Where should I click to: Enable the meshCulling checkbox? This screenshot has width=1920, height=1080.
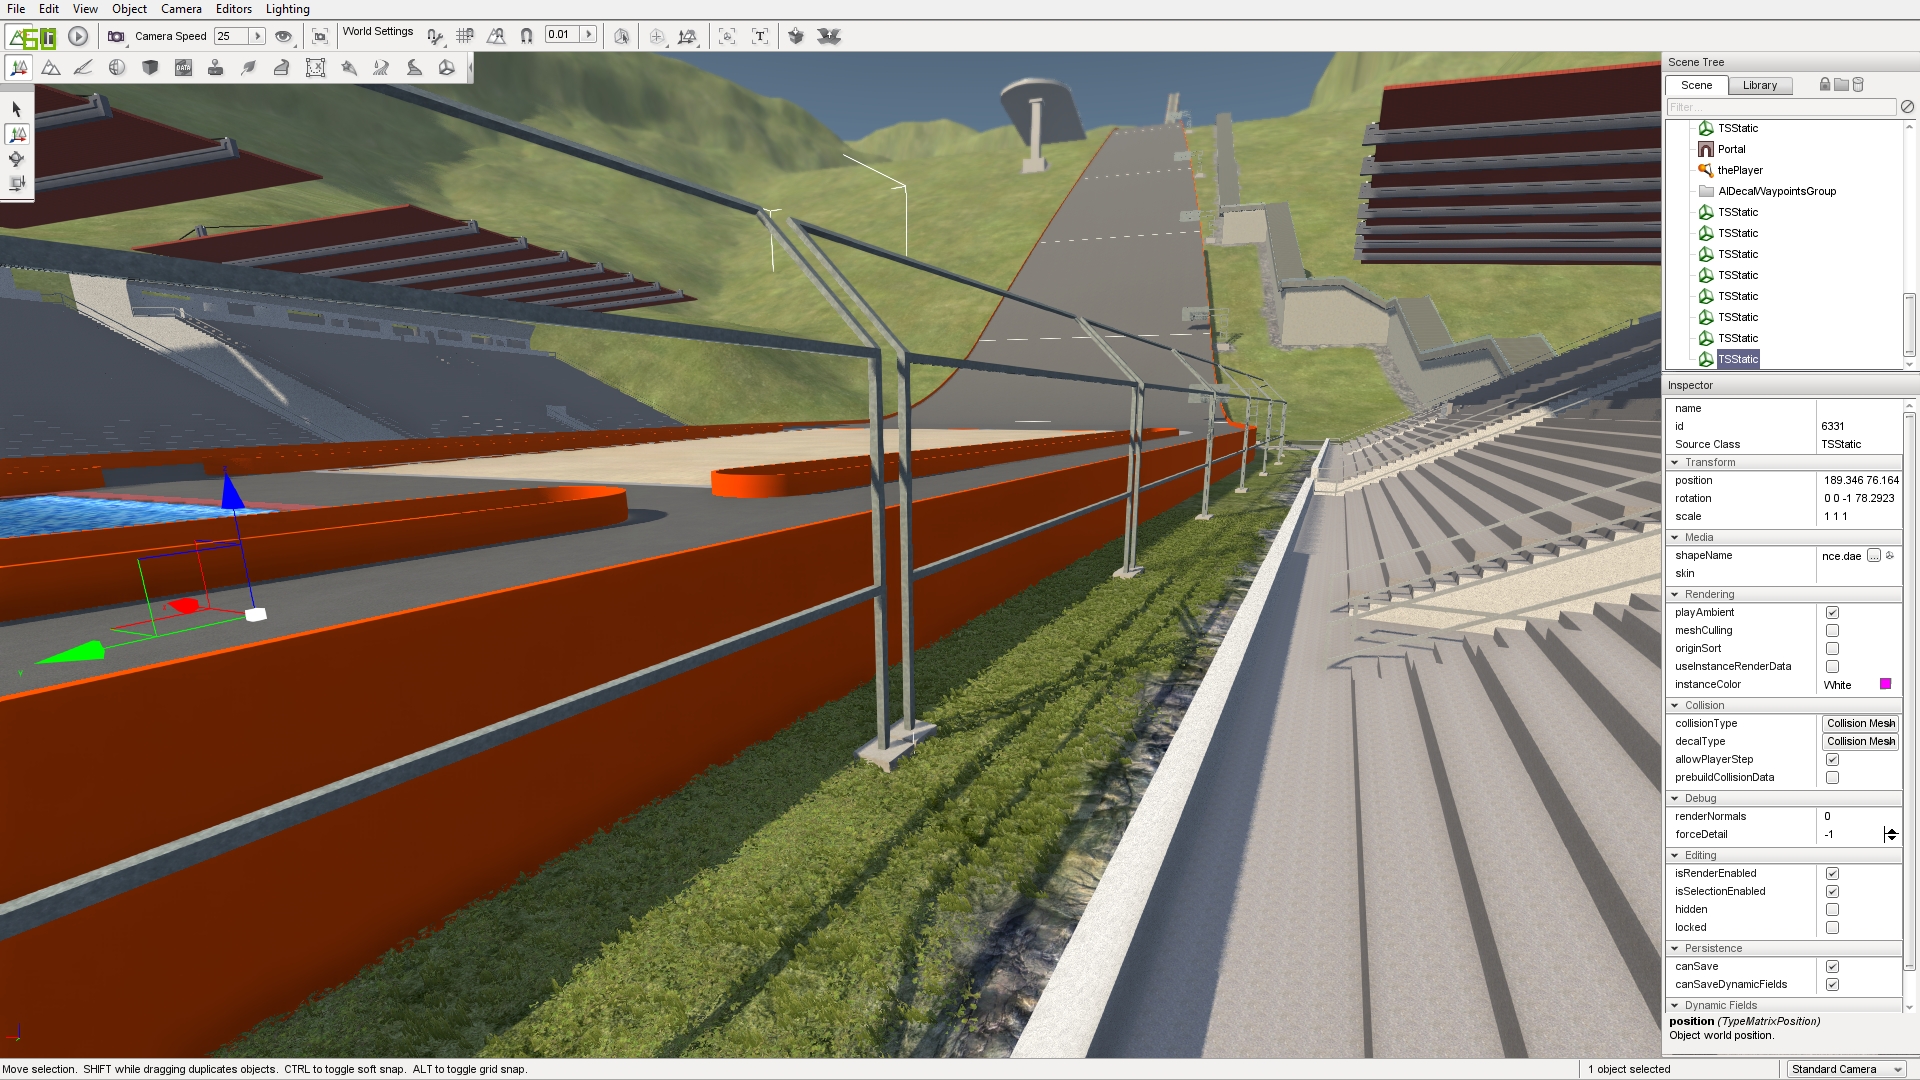coord(1832,631)
